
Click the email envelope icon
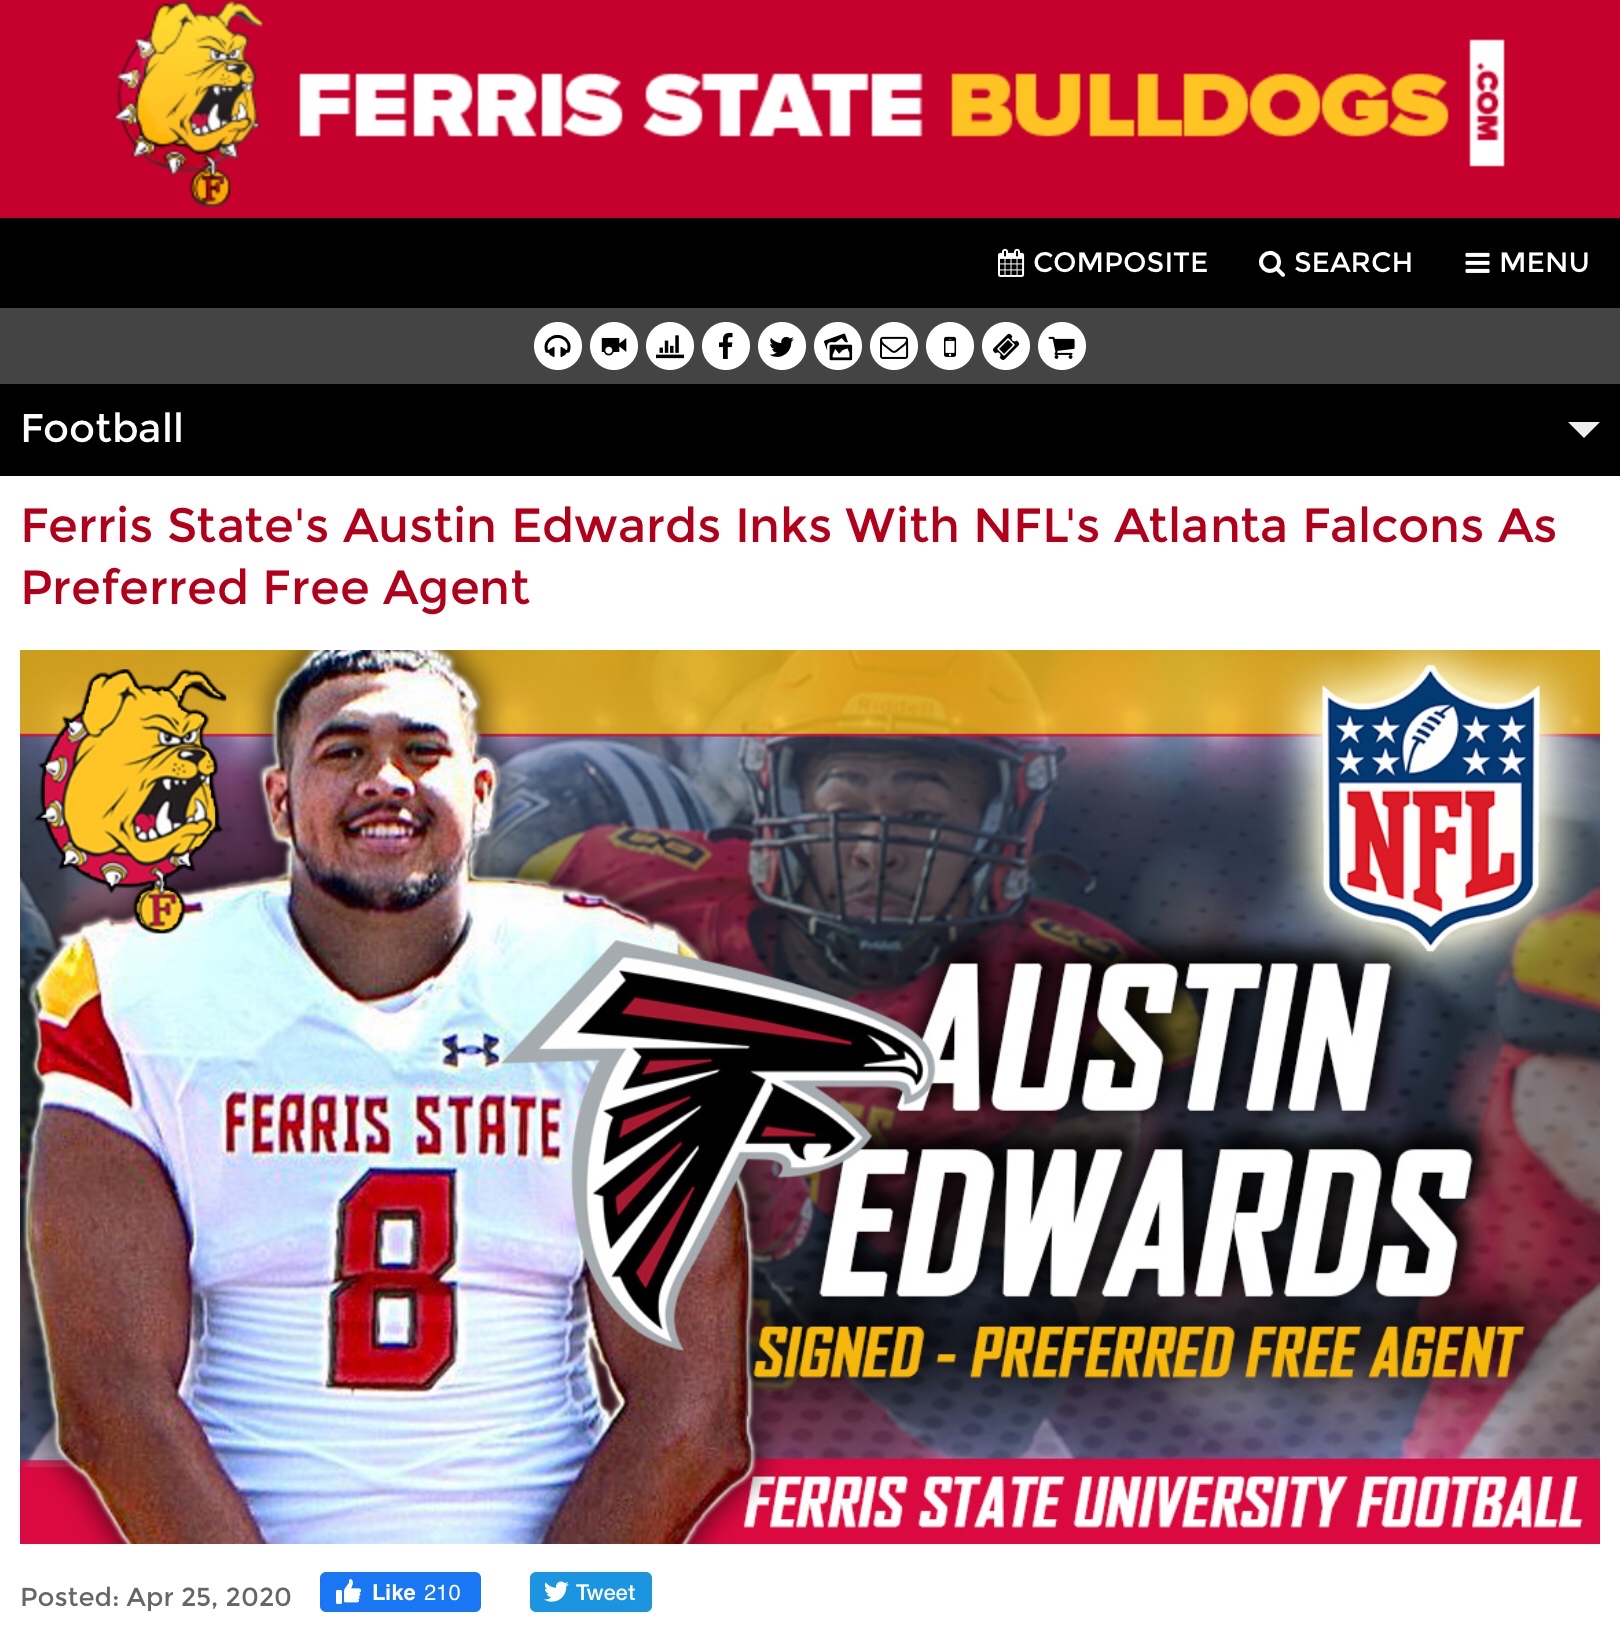[894, 347]
